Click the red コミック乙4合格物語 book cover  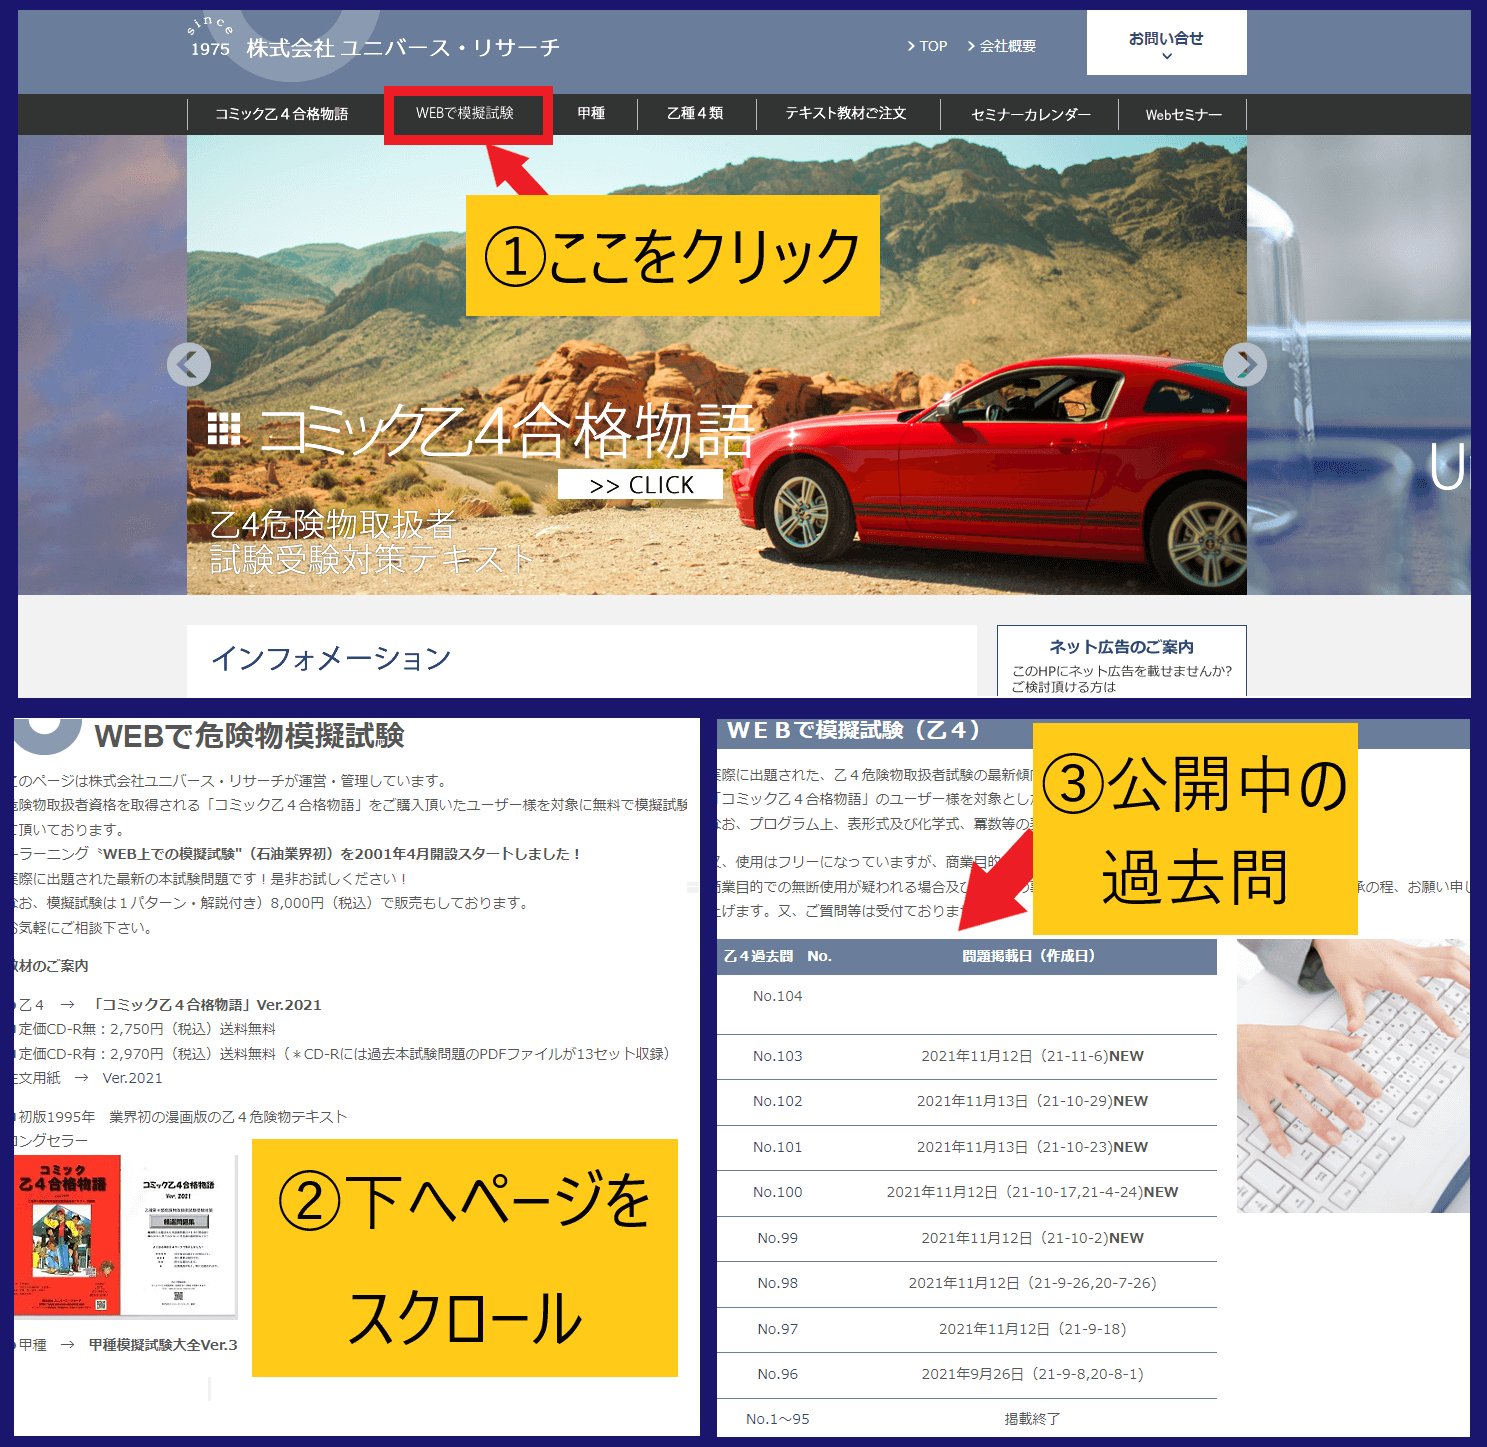click(x=68, y=1235)
